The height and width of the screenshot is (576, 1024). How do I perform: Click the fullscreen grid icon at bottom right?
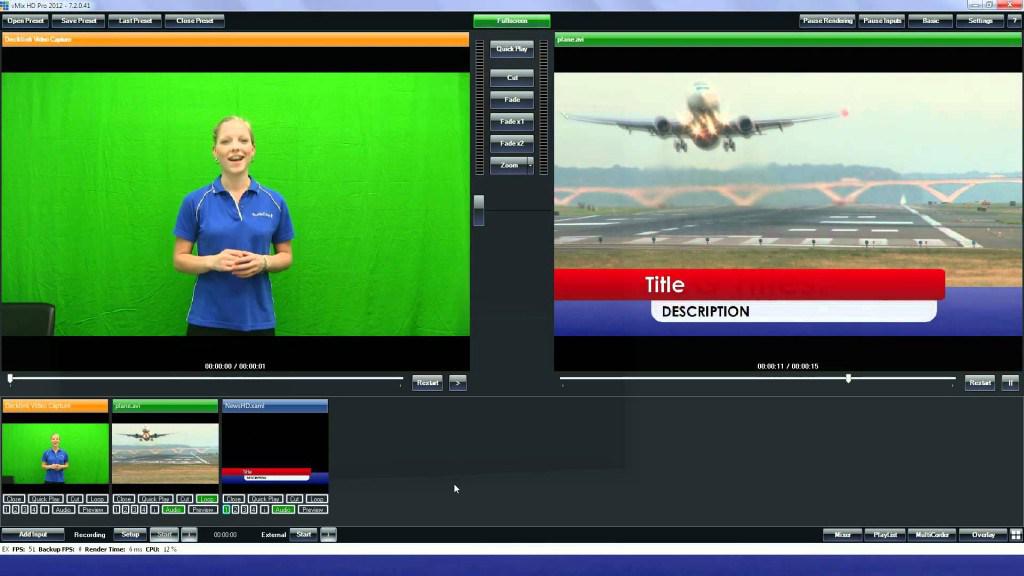pyautogui.click(x=1016, y=534)
